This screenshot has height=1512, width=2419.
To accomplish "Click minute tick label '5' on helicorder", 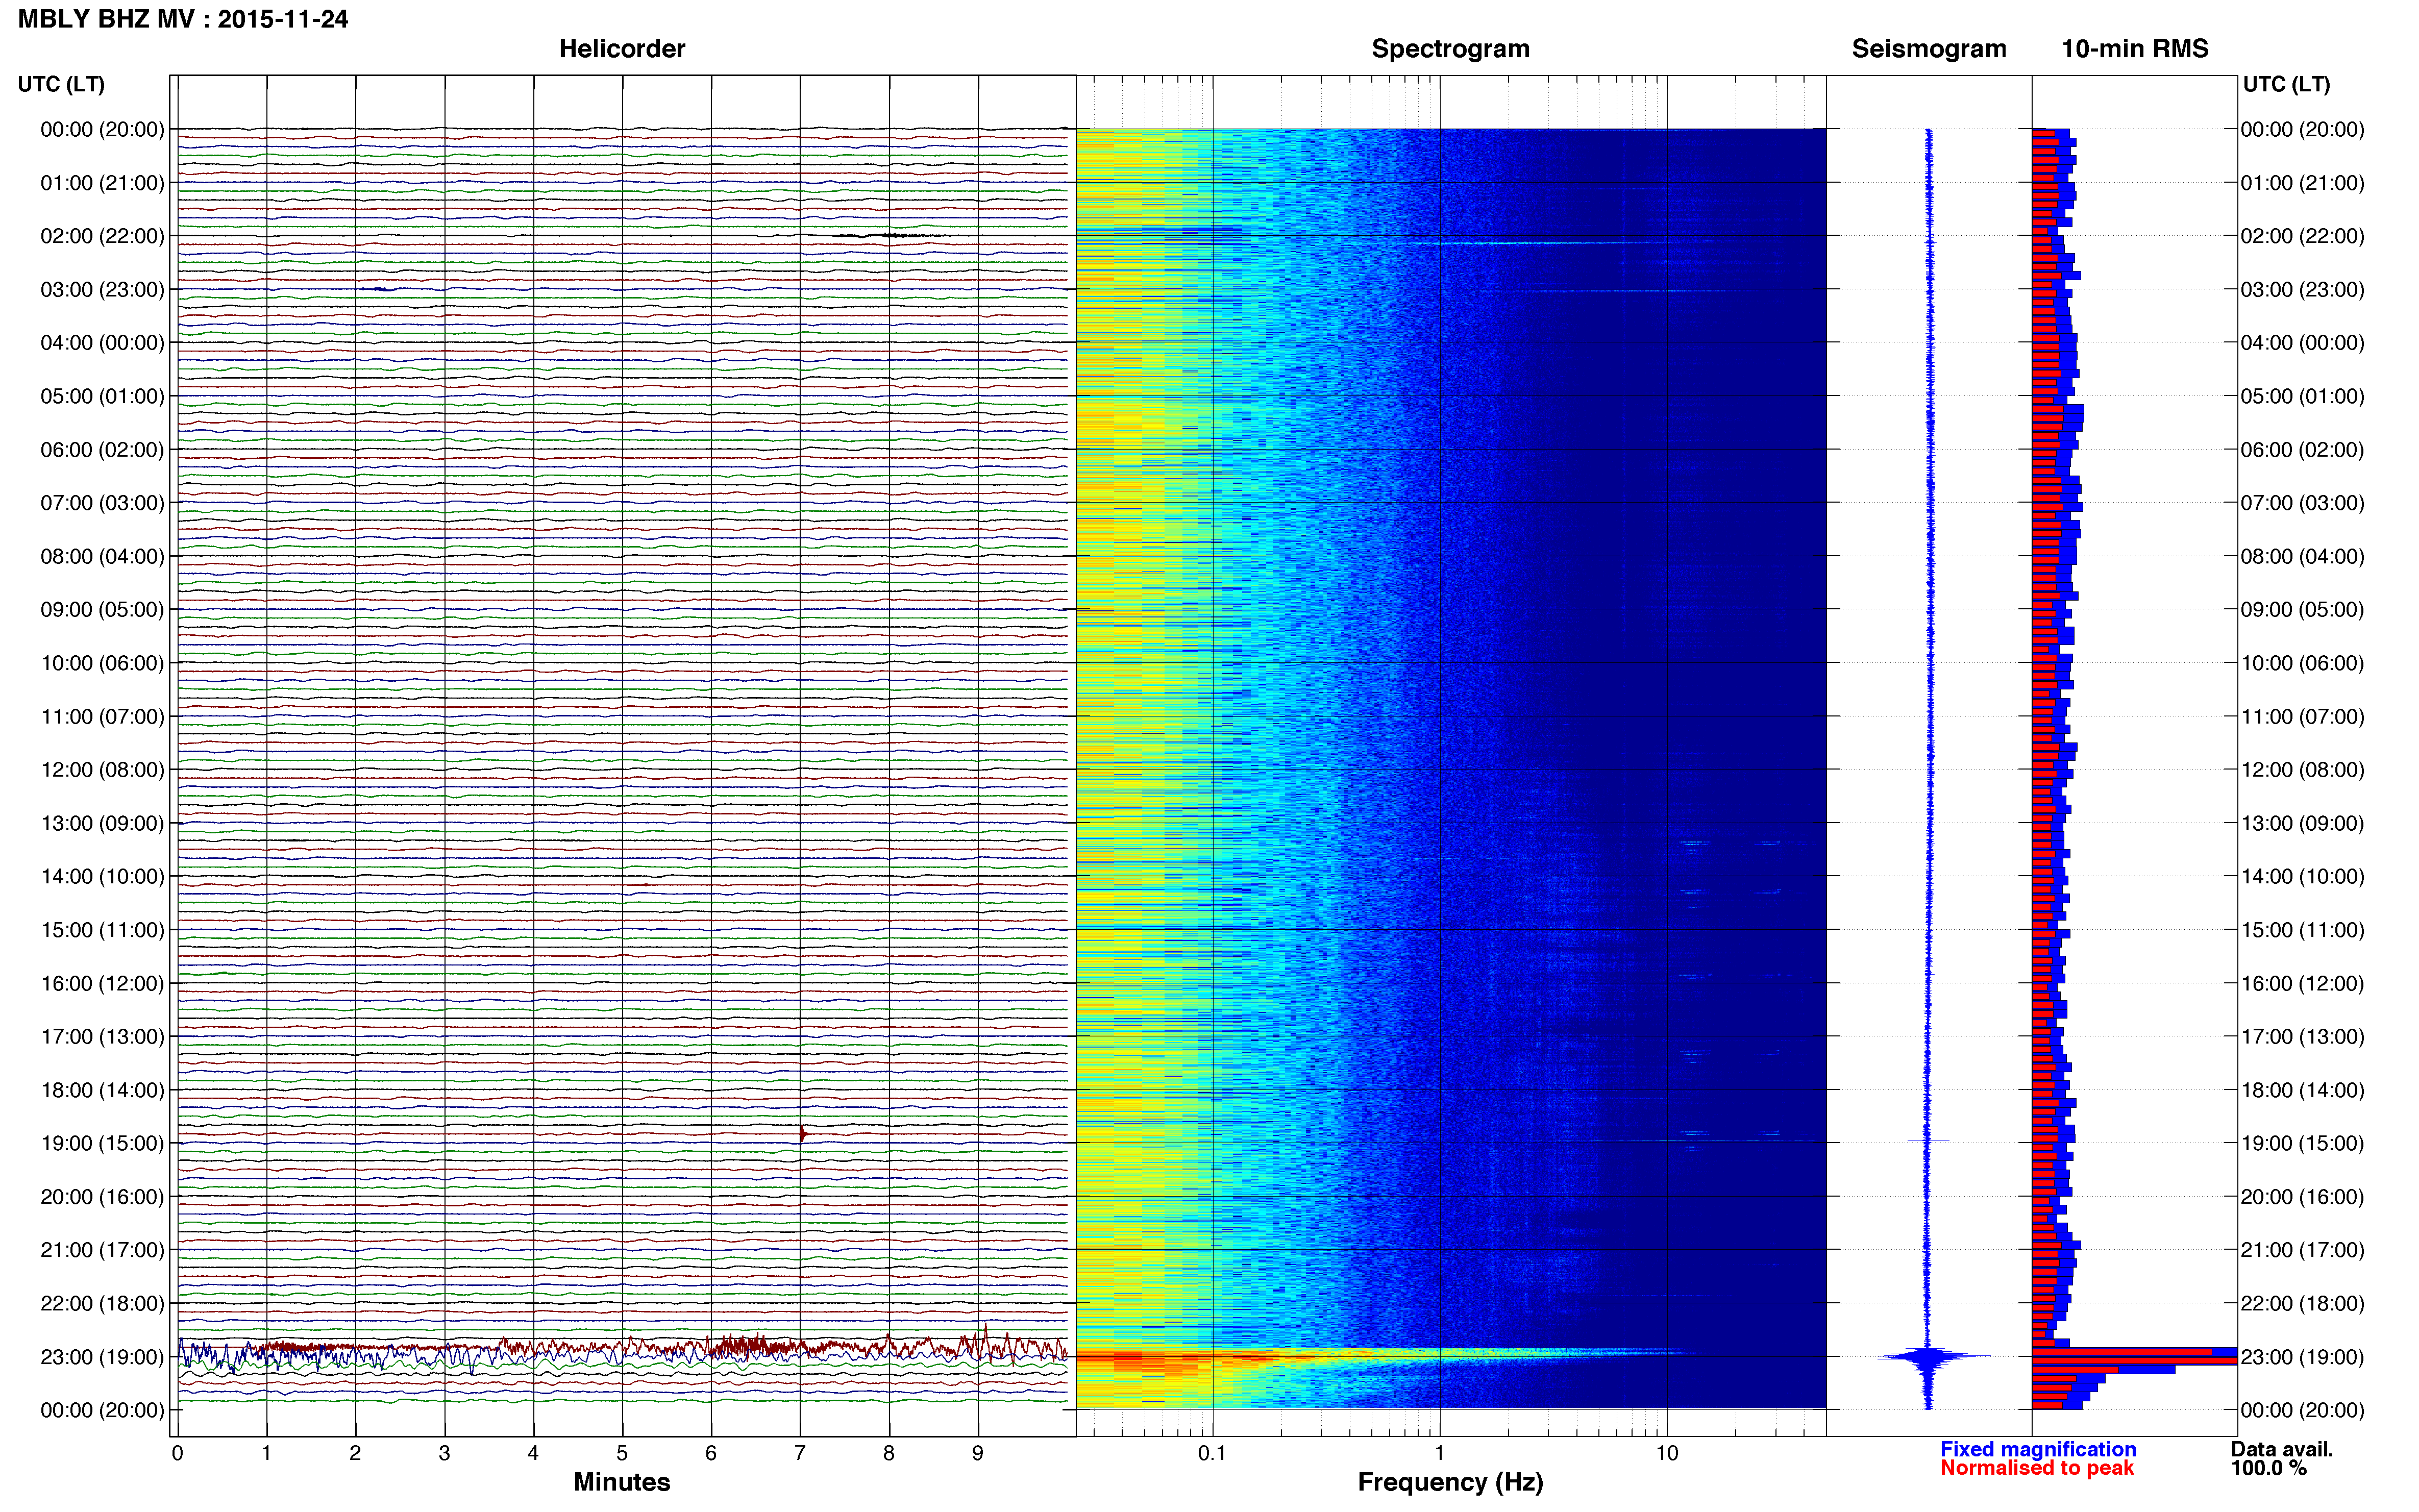I will pyautogui.click(x=622, y=1453).
